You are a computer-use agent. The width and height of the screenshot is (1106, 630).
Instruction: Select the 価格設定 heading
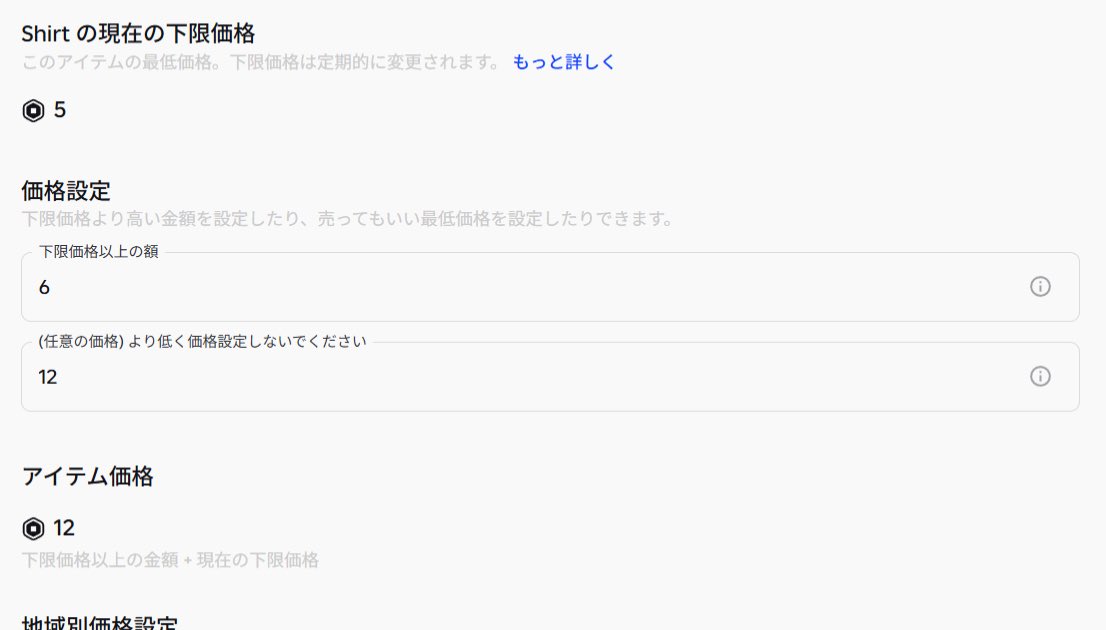(66, 190)
